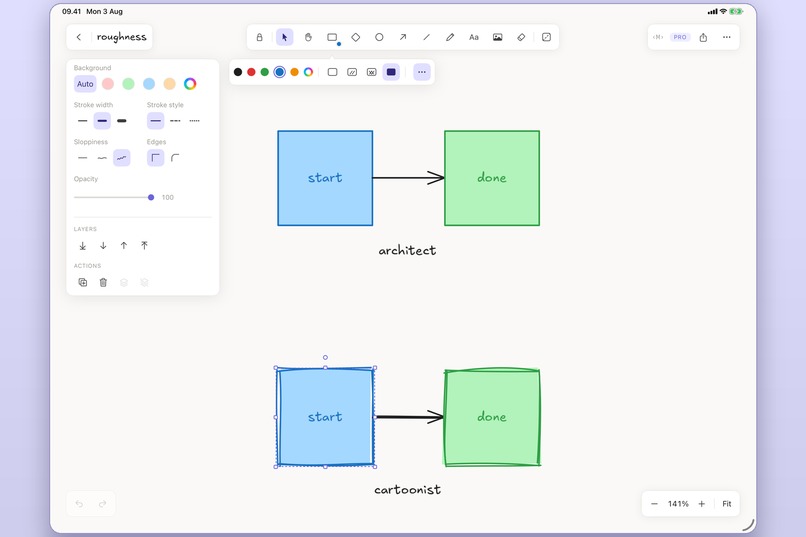This screenshot has height=537, width=806.
Task: Pick the orange stroke color
Action: 295,72
